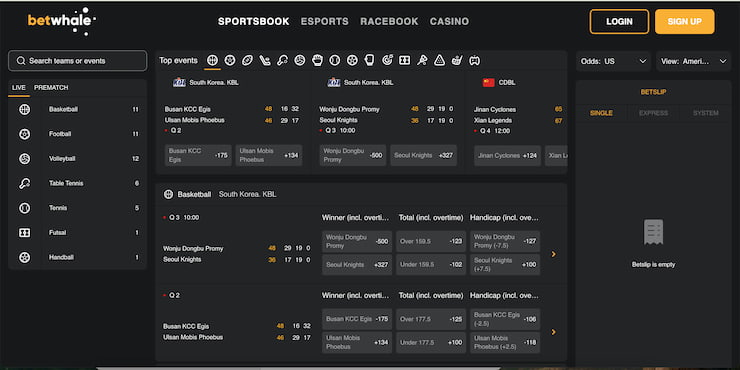Select Seoul Knights (+7.5) handicap +100
Screen dimensions: 740x370
[505, 265]
